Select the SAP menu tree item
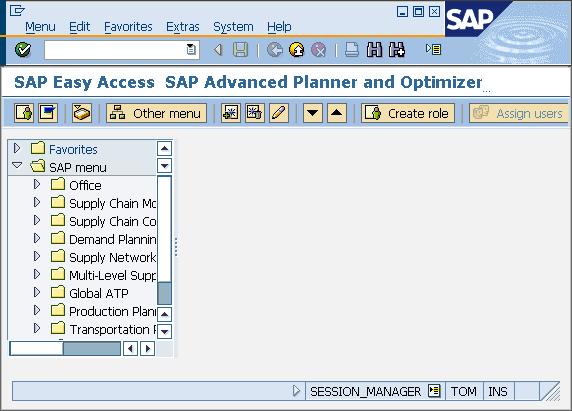The width and height of the screenshot is (572, 411). click(78, 167)
